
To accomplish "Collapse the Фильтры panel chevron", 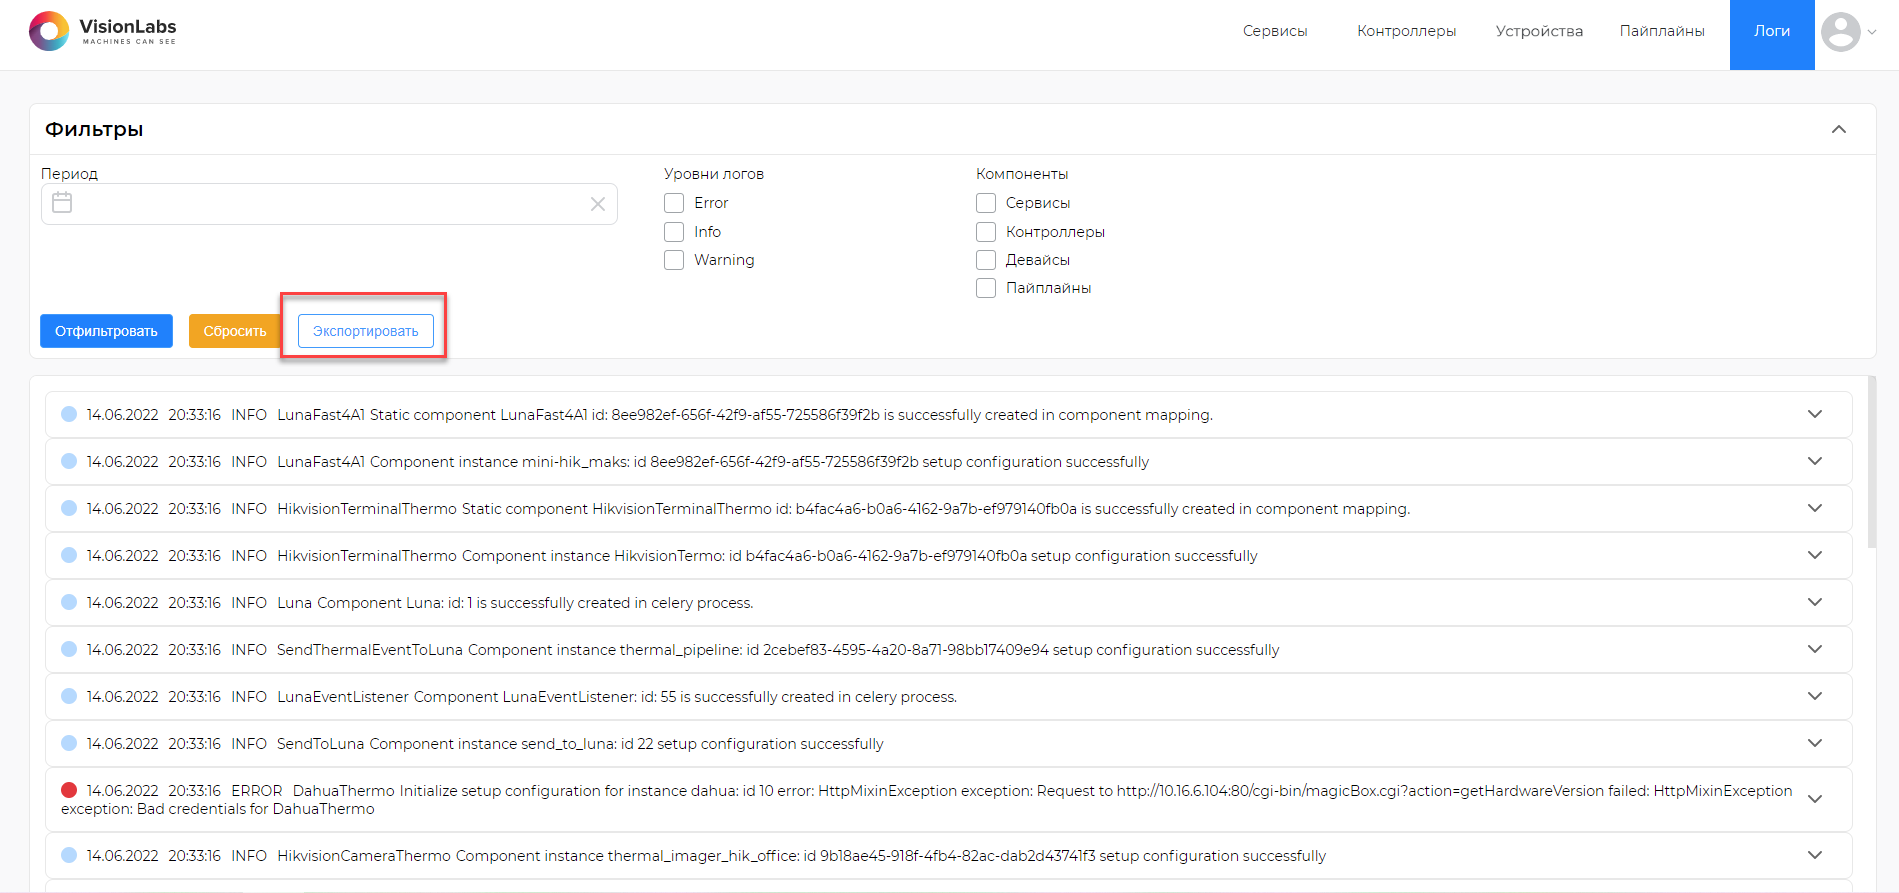I will coord(1838,129).
